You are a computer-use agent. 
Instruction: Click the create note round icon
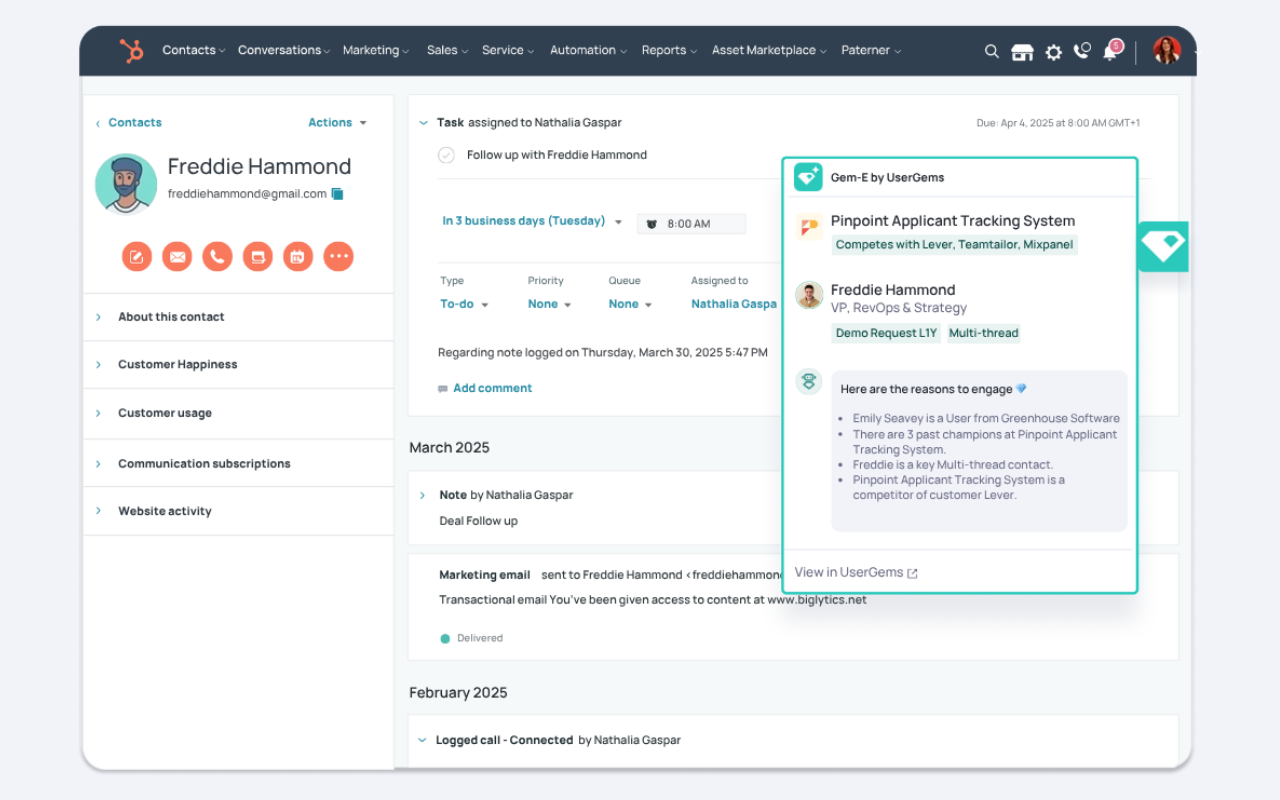click(x=137, y=257)
